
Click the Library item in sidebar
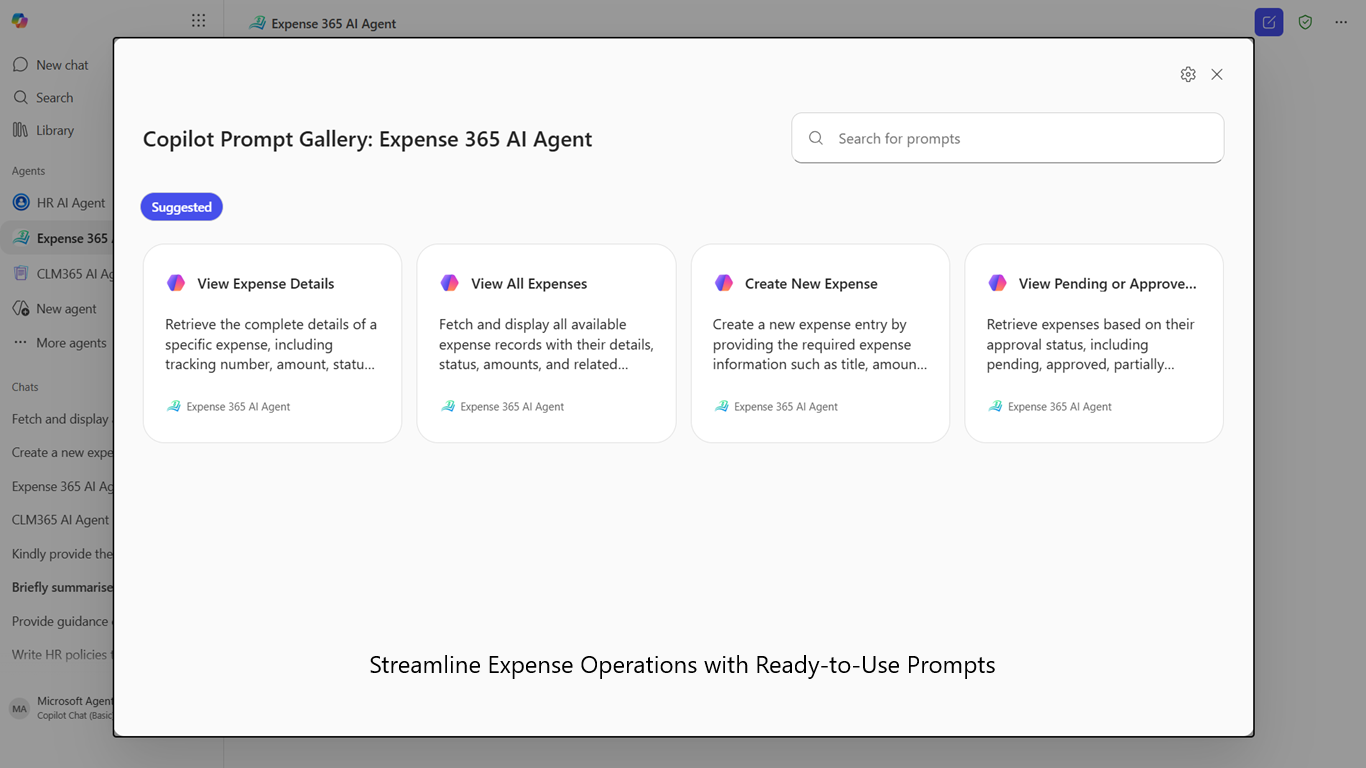coord(43,130)
